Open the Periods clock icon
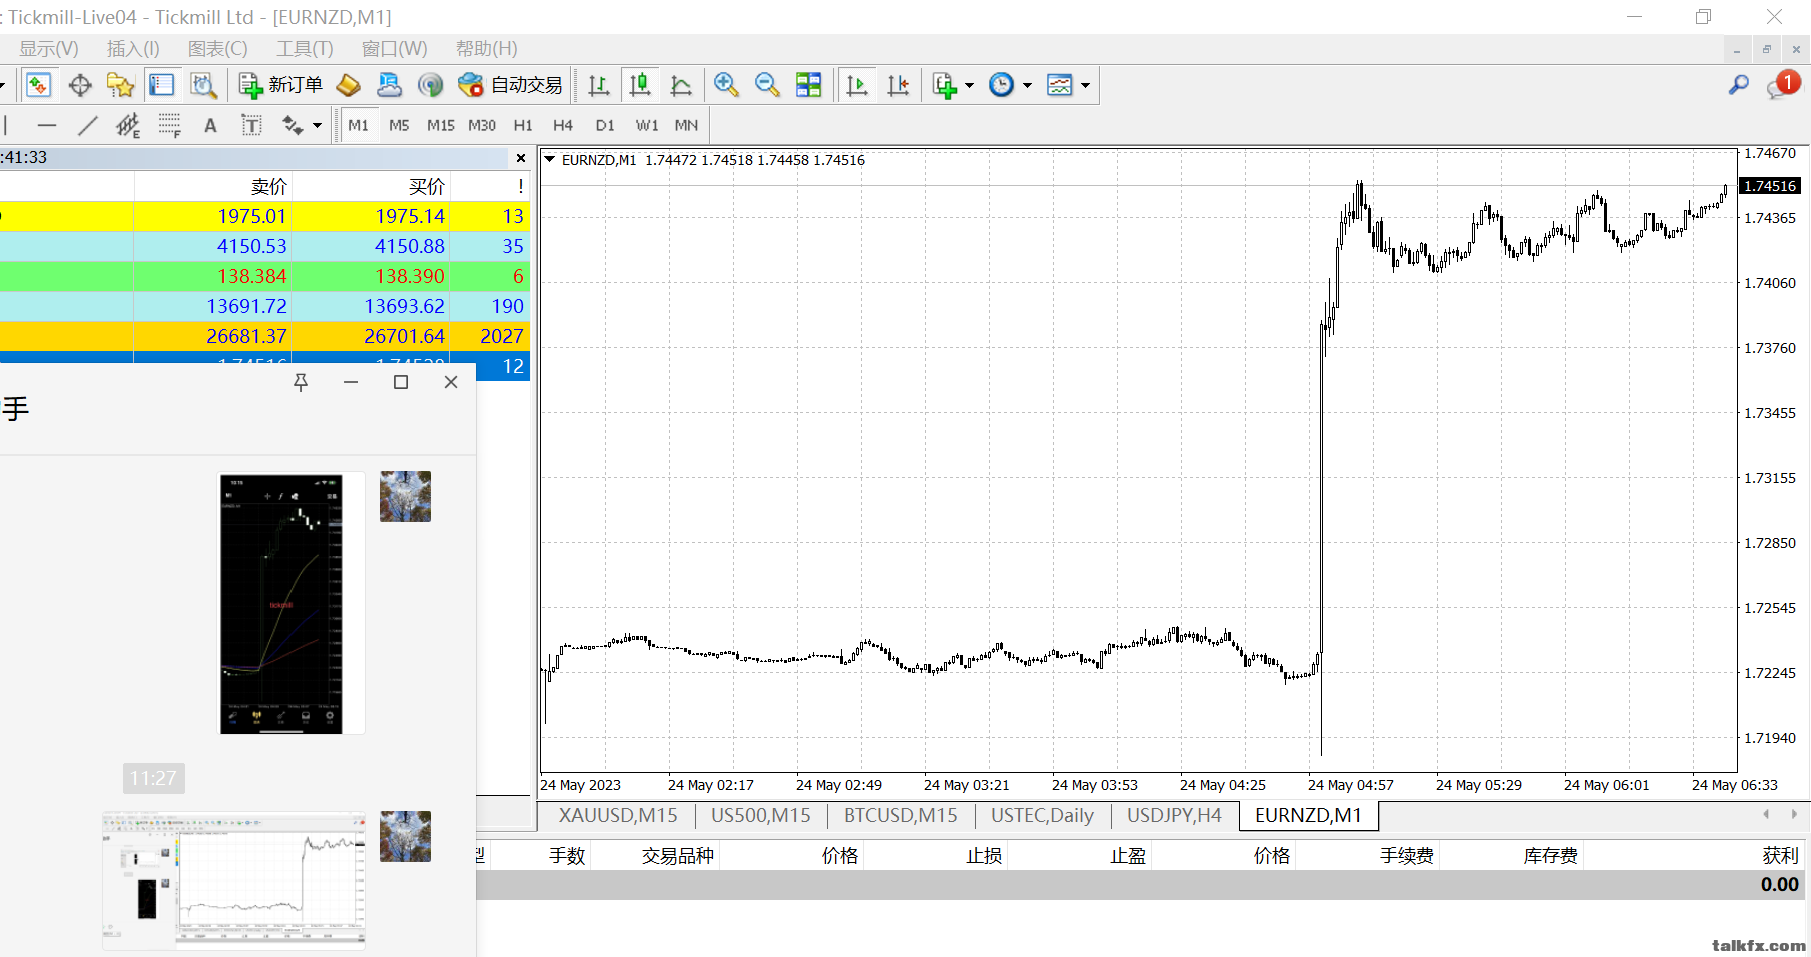The image size is (1811, 957). coord(1001,85)
